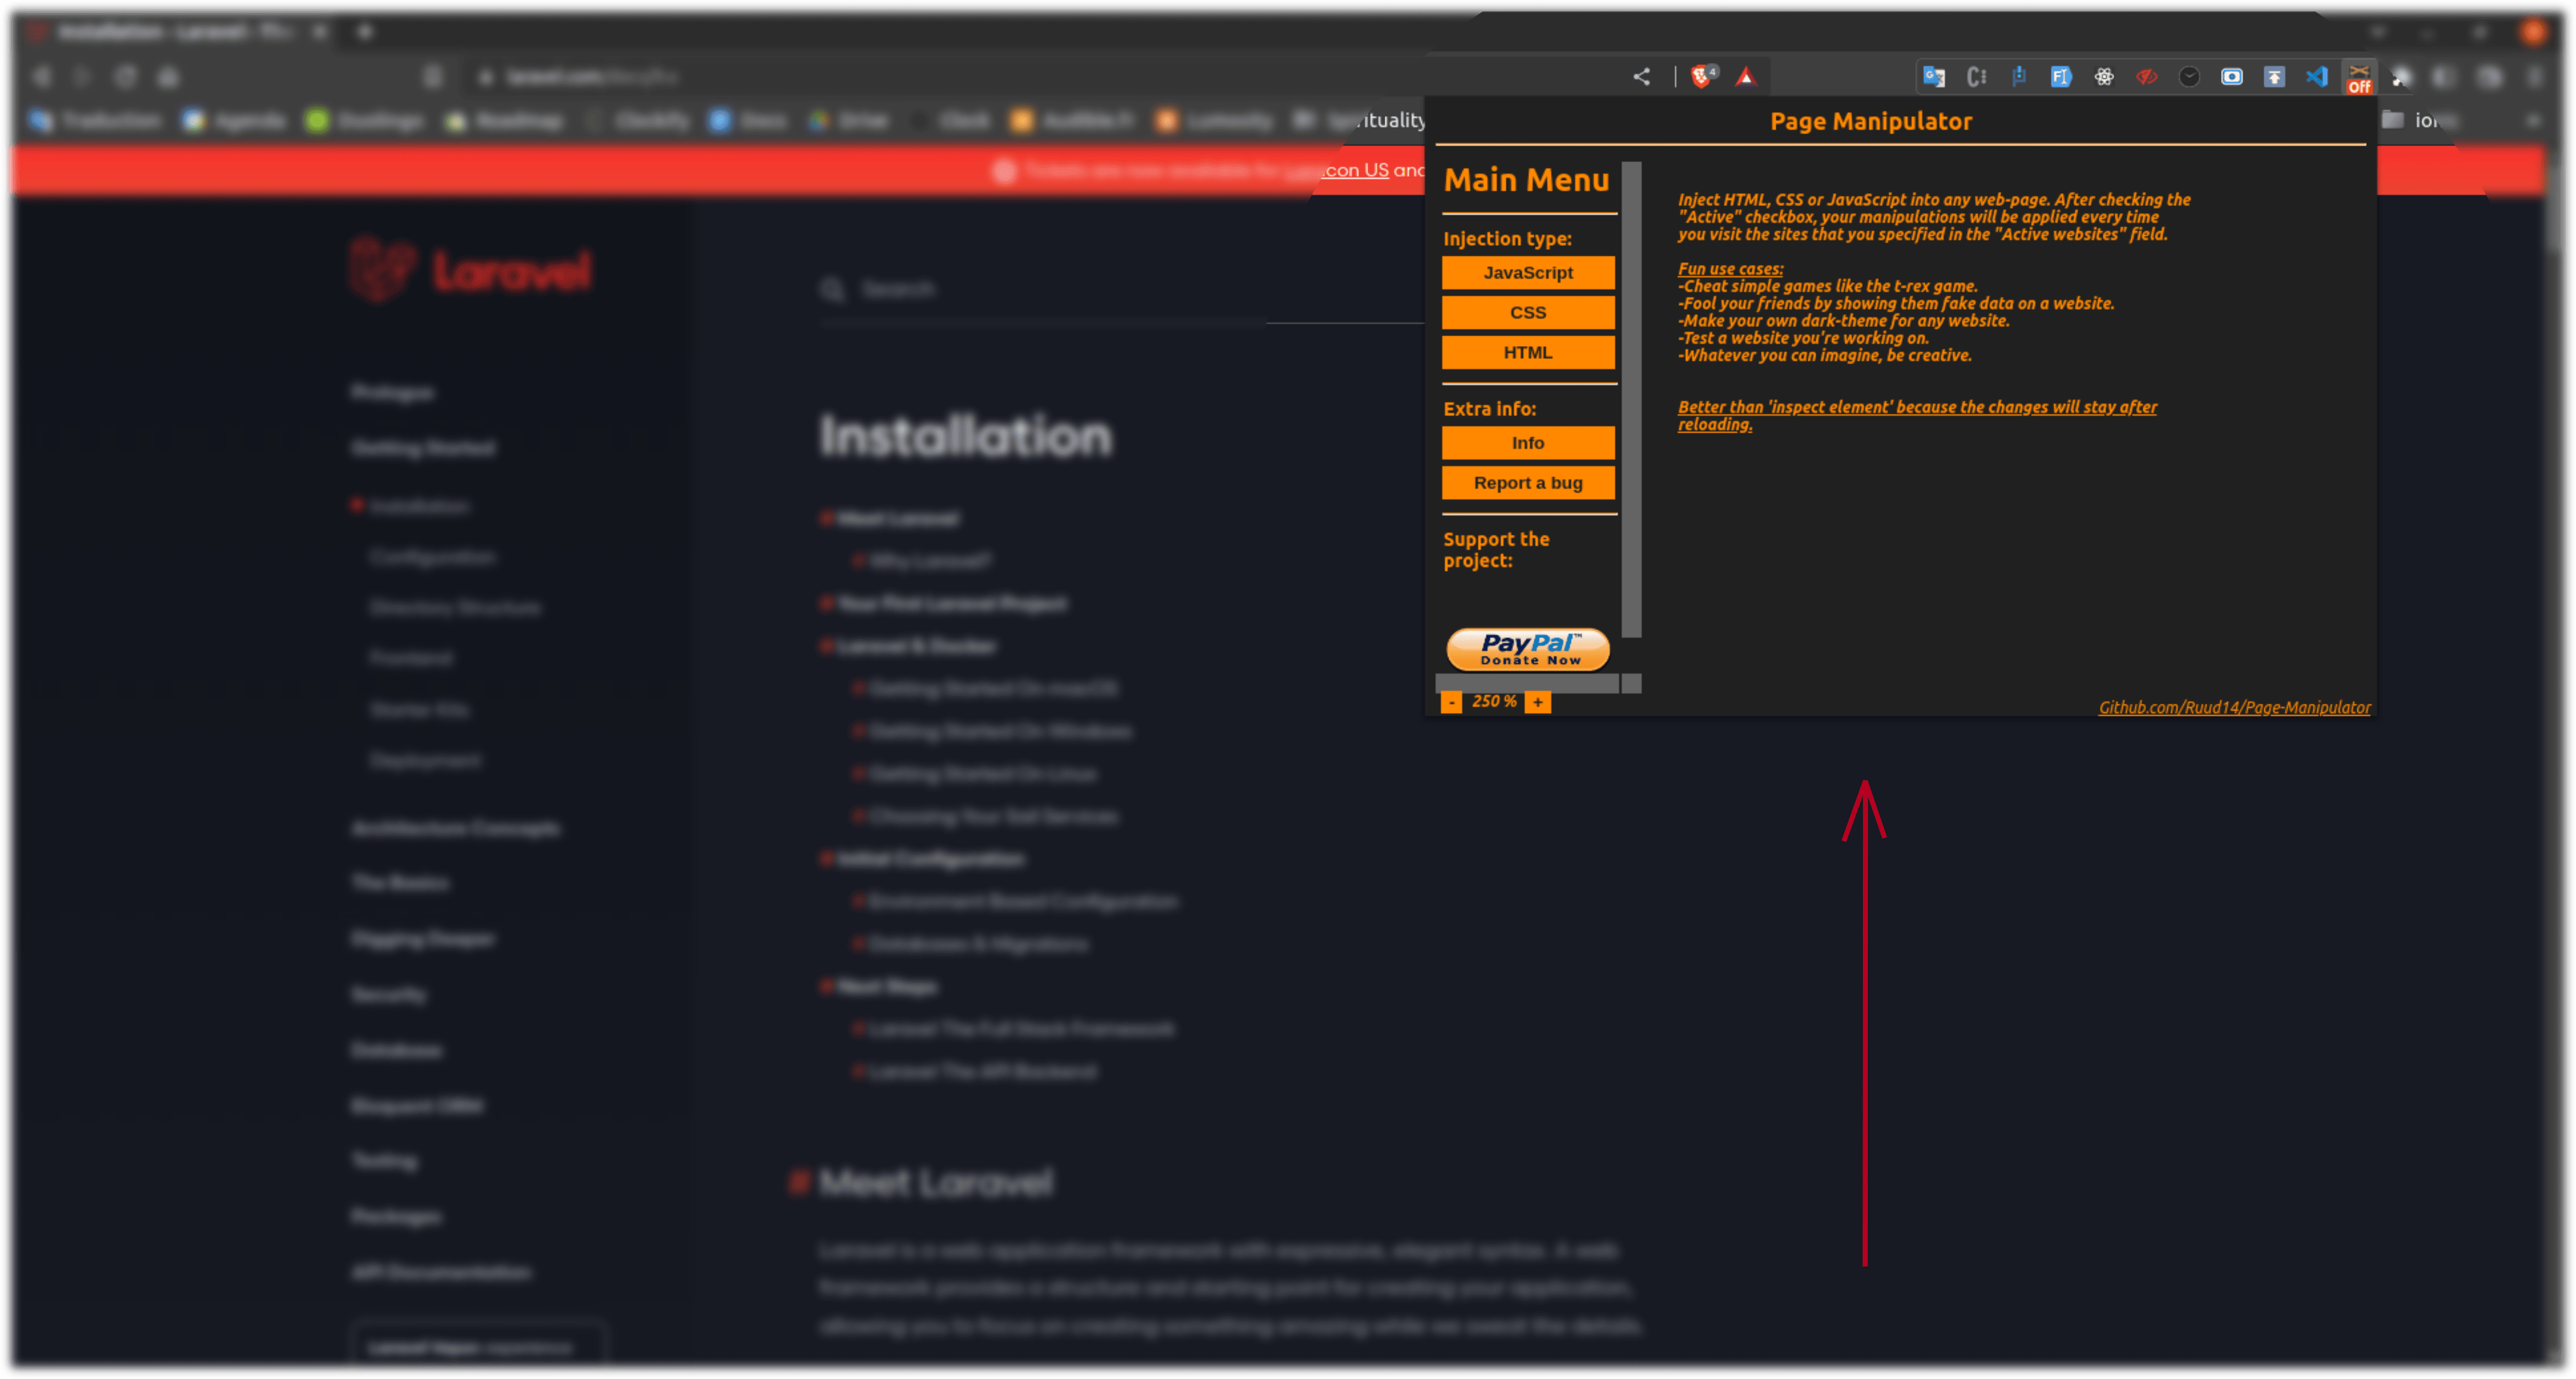Increase popup zoom with plus button

pyautogui.click(x=1538, y=703)
